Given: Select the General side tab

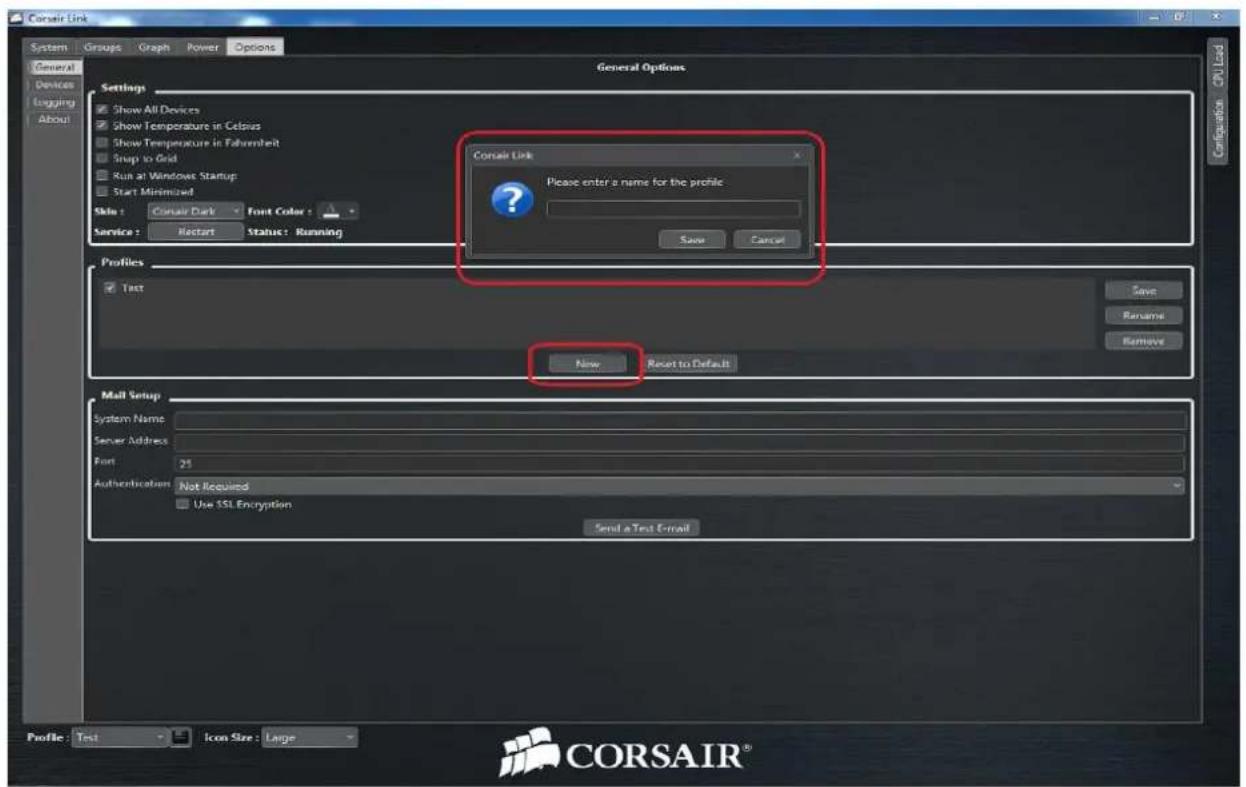Looking at the screenshot, I should (x=54, y=67).
